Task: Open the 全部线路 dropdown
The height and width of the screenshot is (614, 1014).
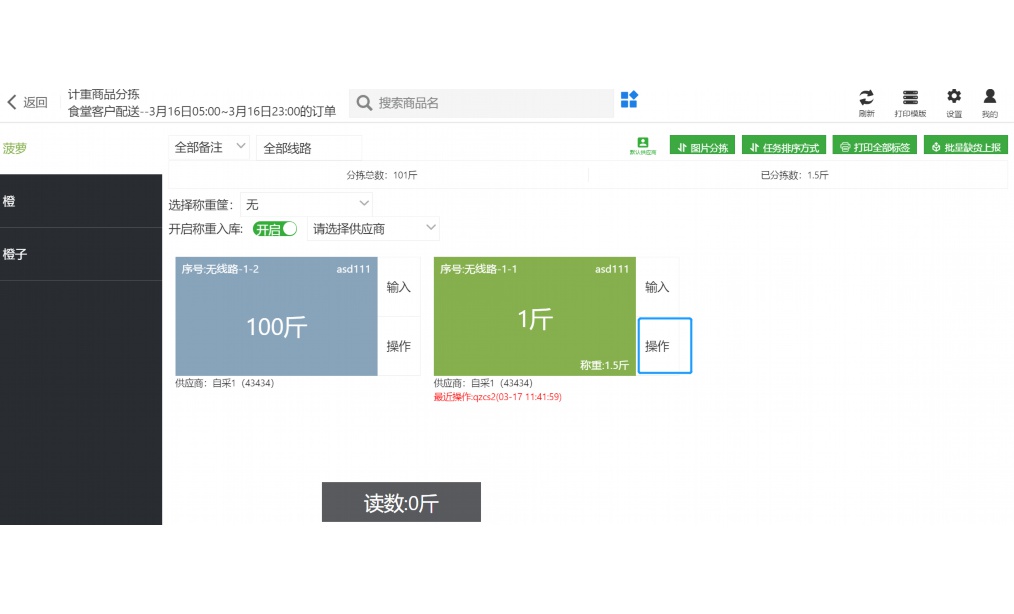Action: pyautogui.click(x=307, y=147)
